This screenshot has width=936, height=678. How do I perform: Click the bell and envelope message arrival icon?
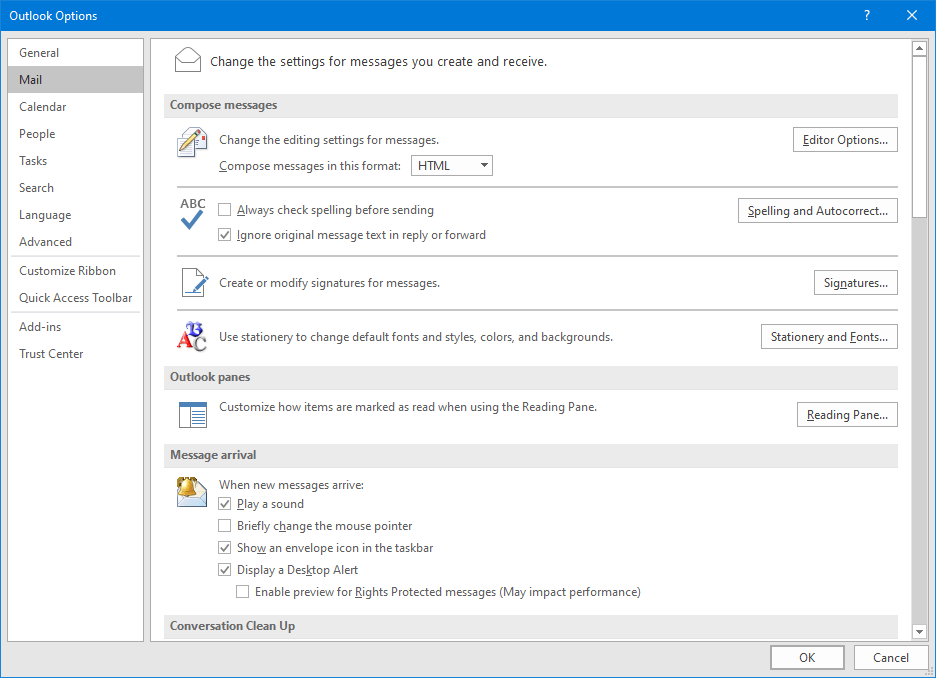pyautogui.click(x=192, y=491)
